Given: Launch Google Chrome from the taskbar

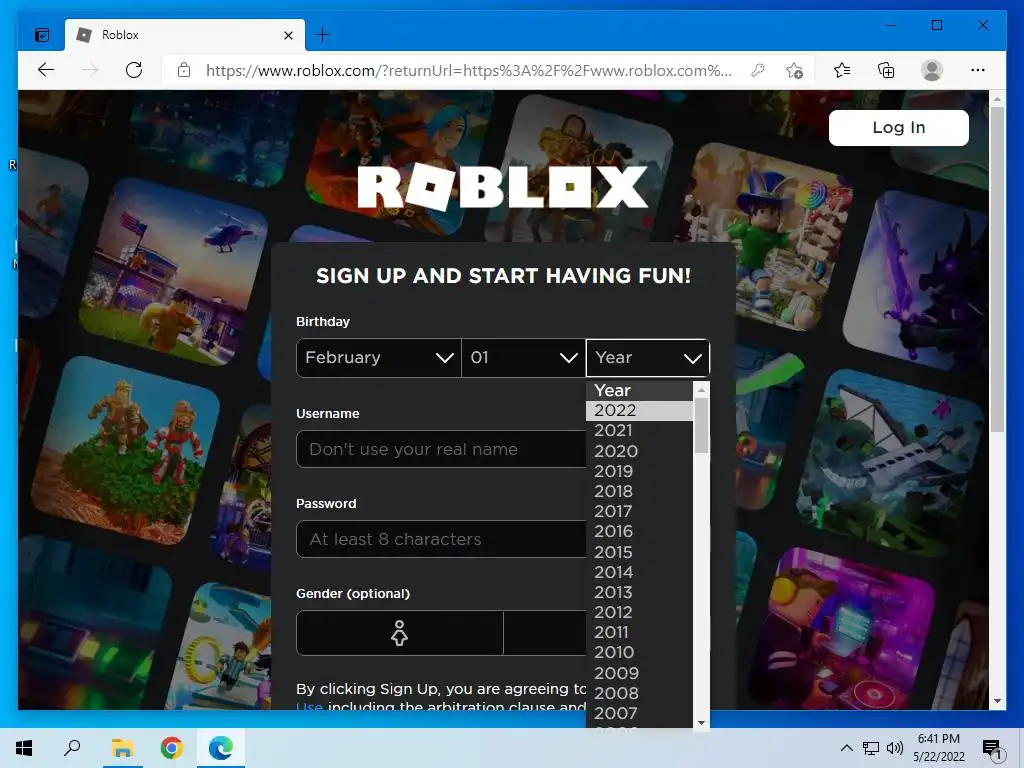Looking at the screenshot, I should click(x=172, y=748).
